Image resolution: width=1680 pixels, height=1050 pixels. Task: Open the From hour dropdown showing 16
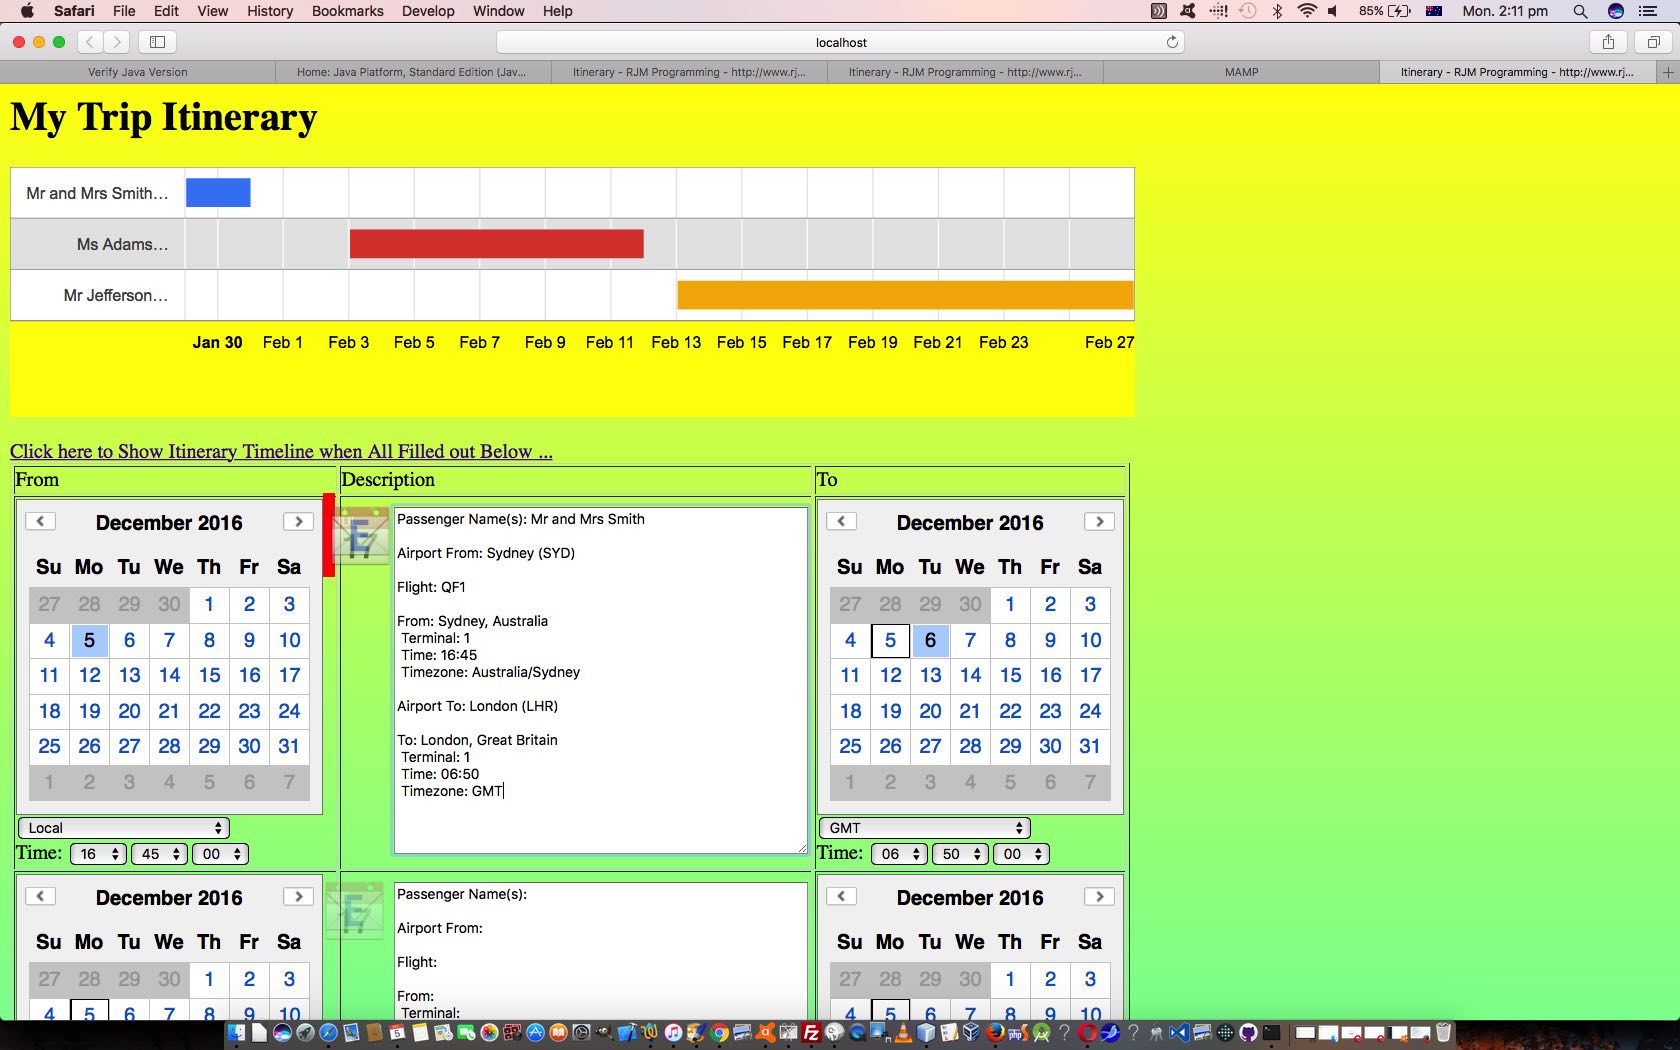click(98, 854)
